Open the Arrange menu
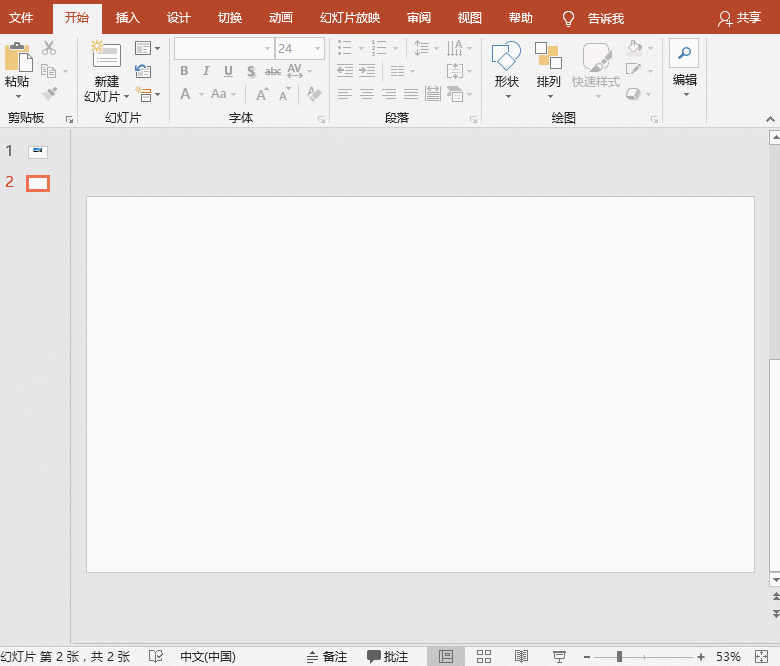The width and height of the screenshot is (780, 666). tap(548, 70)
